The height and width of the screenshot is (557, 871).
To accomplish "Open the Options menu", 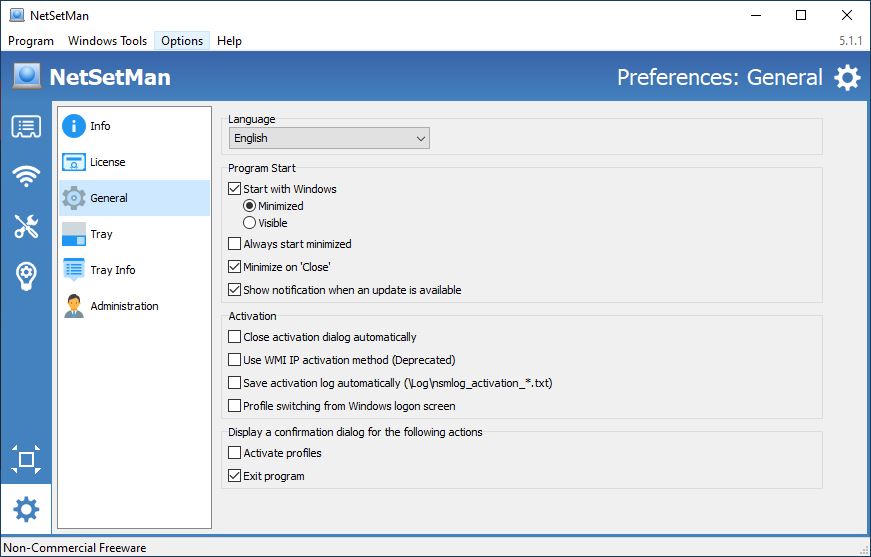I will pyautogui.click(x=182, y=41).
